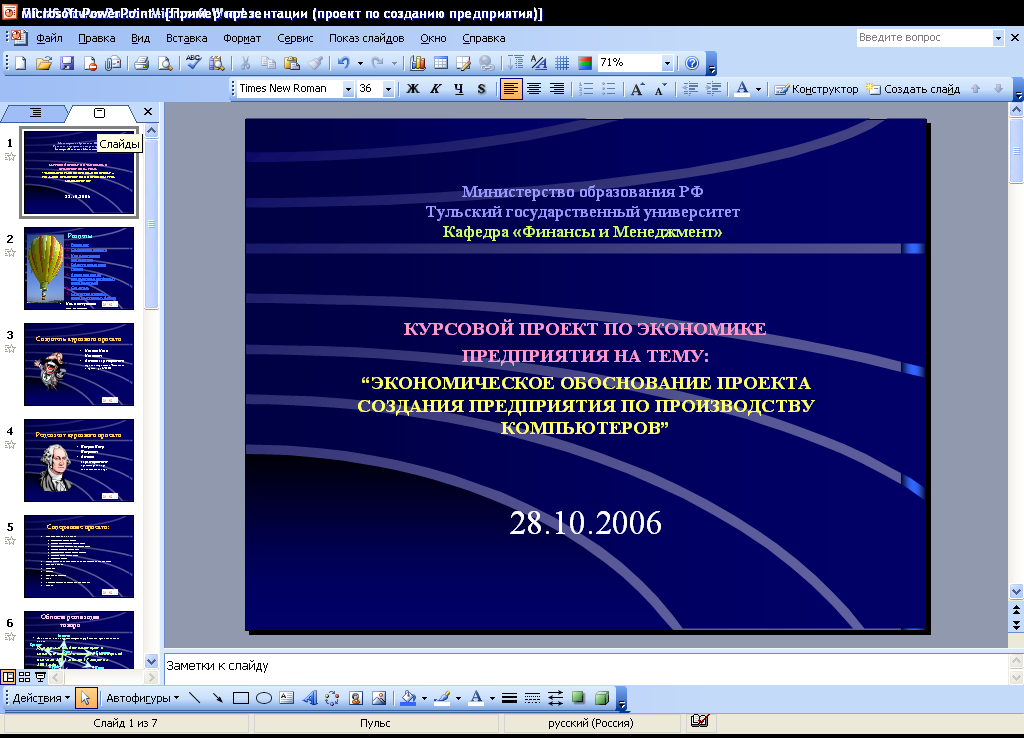Insert a Text Box from the drawing toolbar
The height and width of the screenshot is (738, 1024).
pyautogui.click(x=287, y=698)
